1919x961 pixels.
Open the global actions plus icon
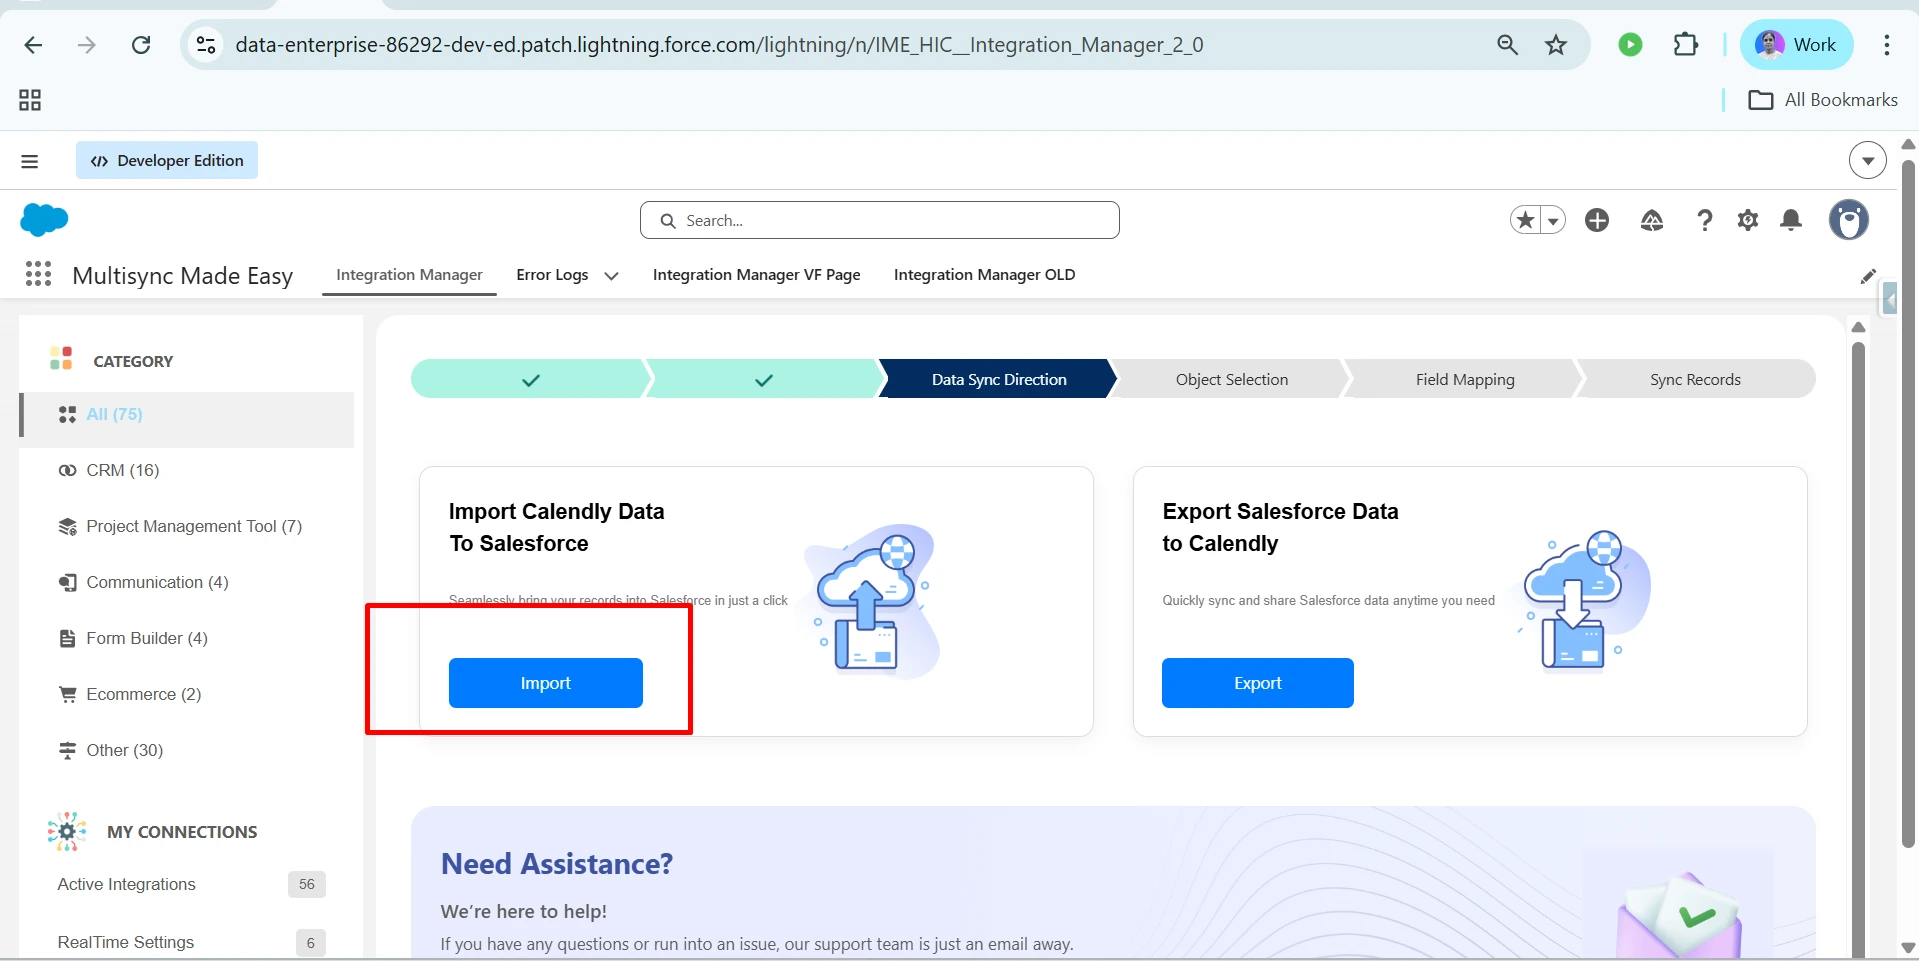click(1597, 220)
